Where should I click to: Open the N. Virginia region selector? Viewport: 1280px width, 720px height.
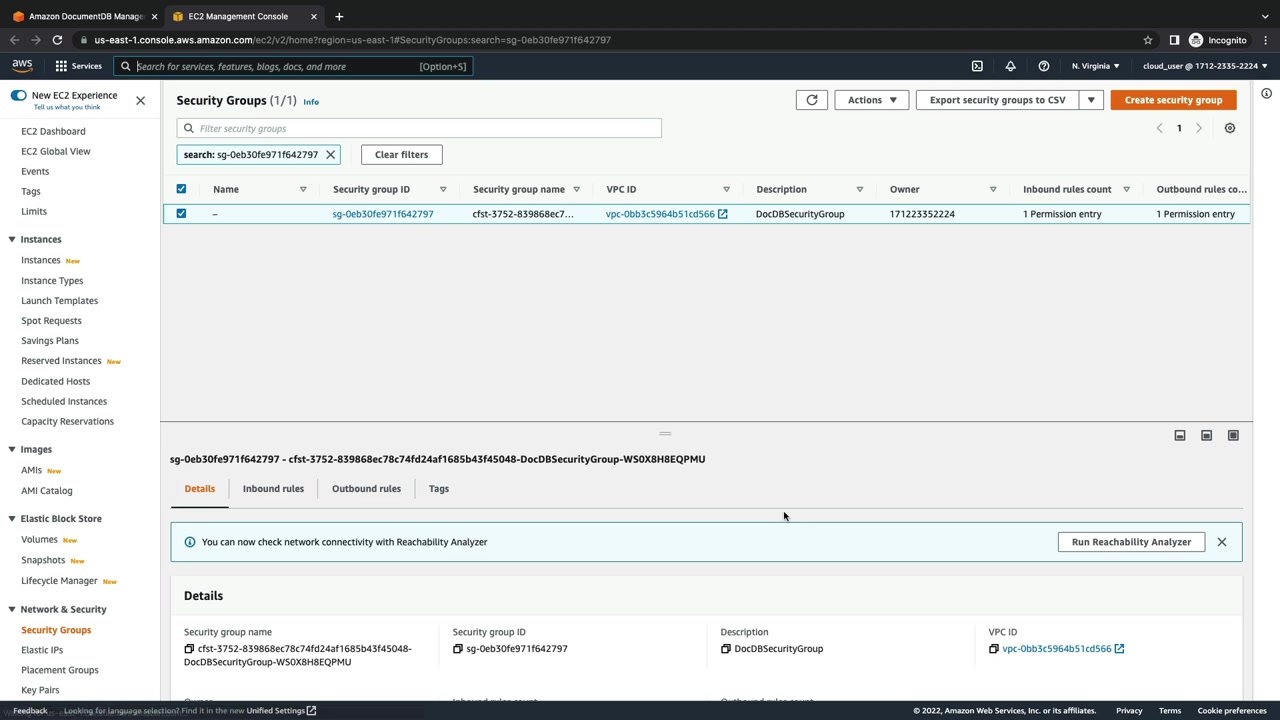tap(1096, 66)
